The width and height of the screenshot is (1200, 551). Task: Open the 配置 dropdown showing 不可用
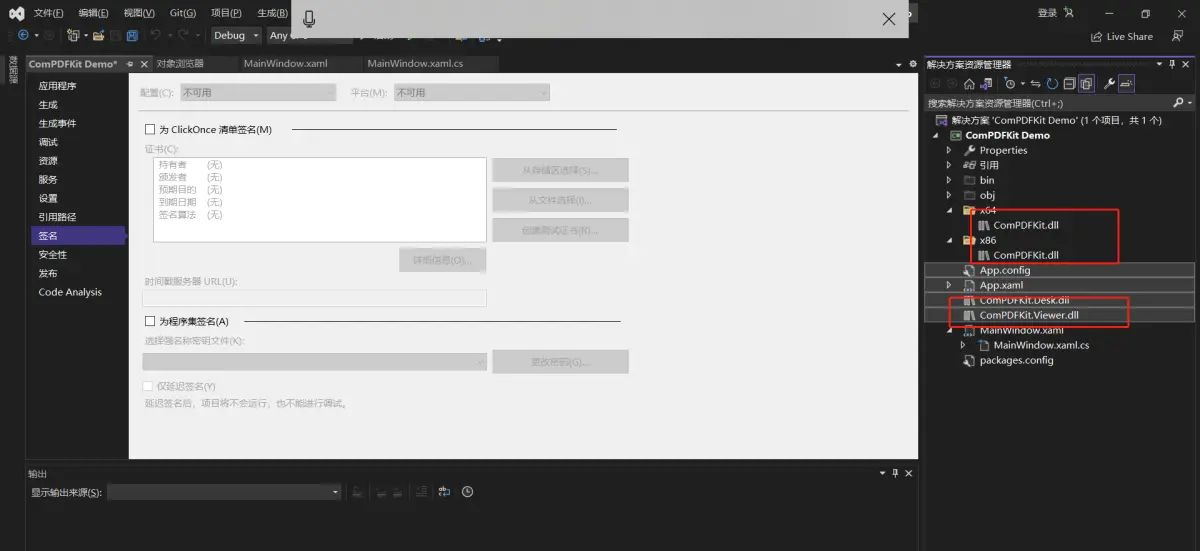pyautogui.click(x=258, y=92)
